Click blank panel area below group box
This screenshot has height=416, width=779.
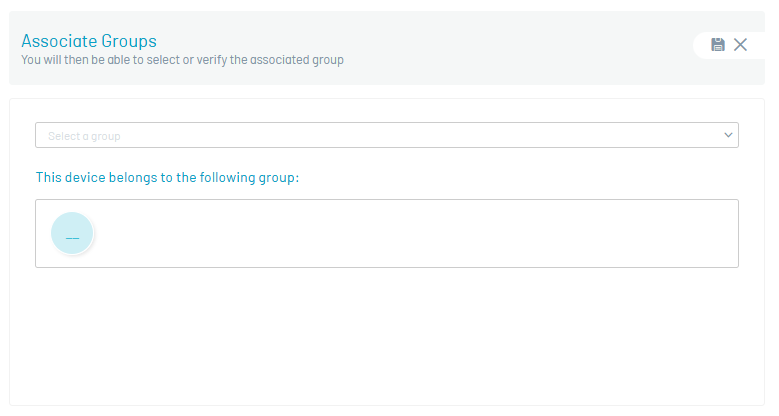tap(386, 335)
